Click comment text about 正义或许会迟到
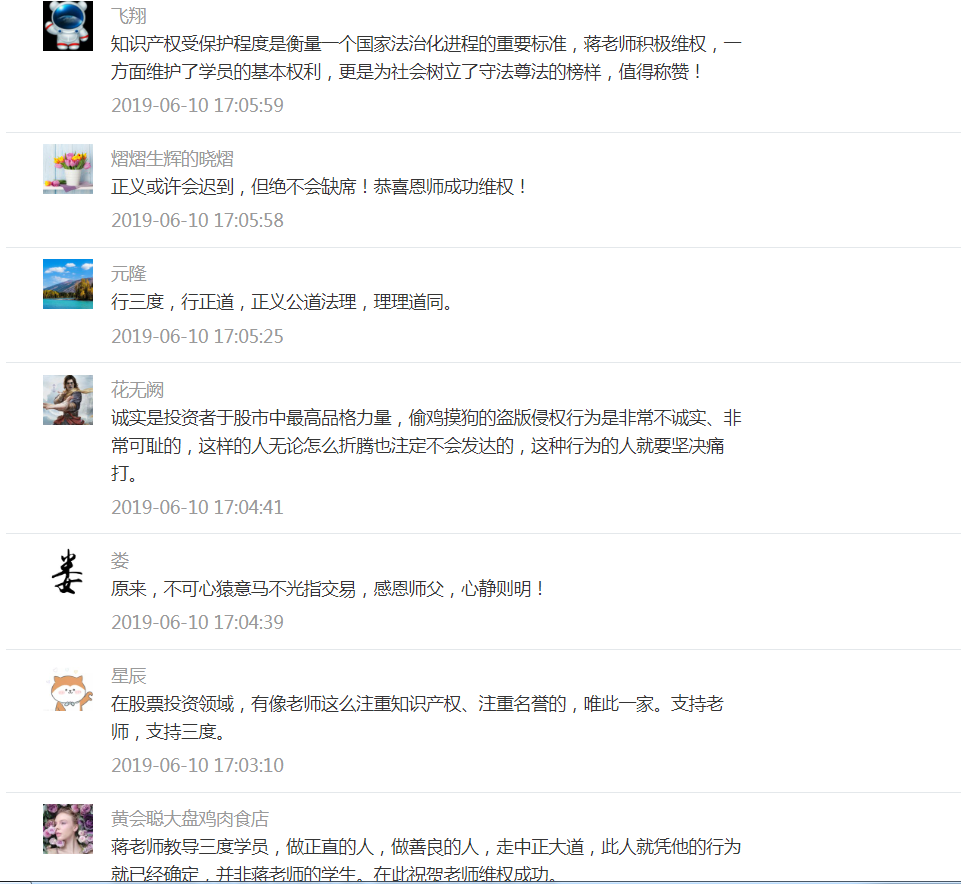This screenshot has height=884, width=961. 319,187
